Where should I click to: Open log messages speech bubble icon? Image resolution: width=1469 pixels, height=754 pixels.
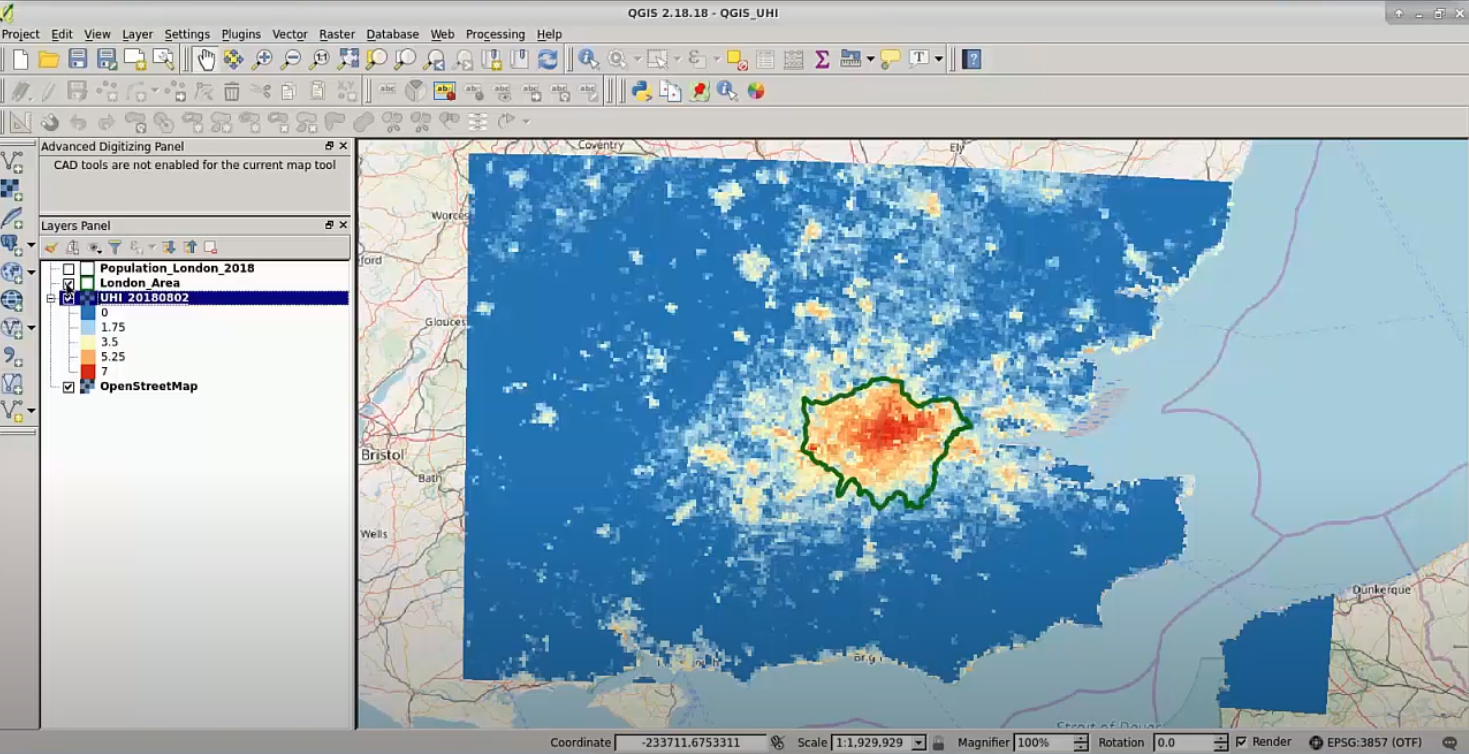1450,743
